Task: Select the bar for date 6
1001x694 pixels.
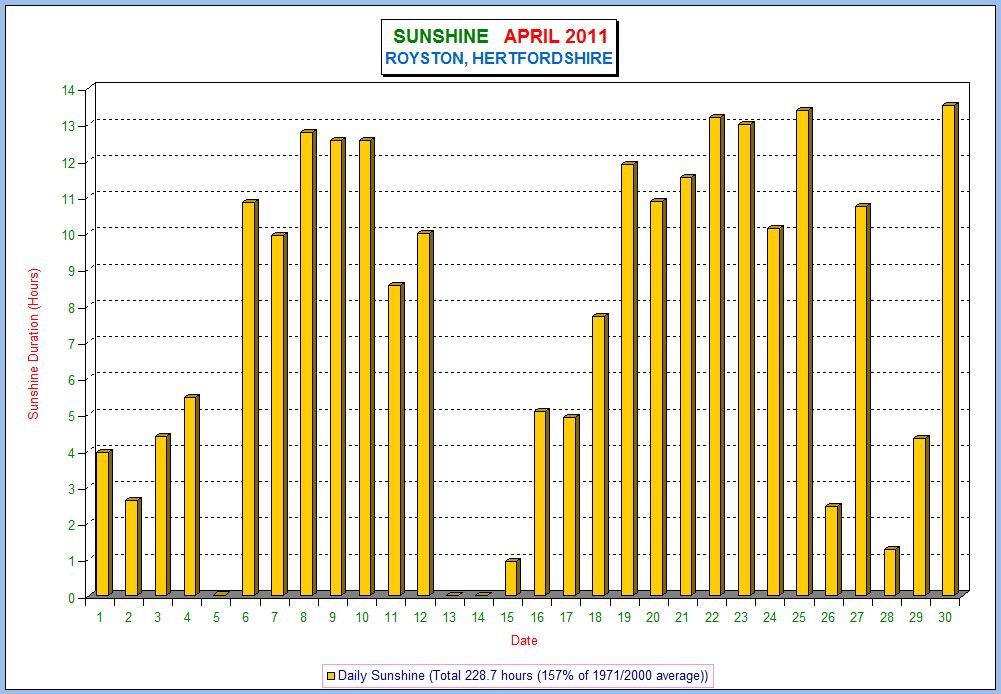Action: click(250, 398)
